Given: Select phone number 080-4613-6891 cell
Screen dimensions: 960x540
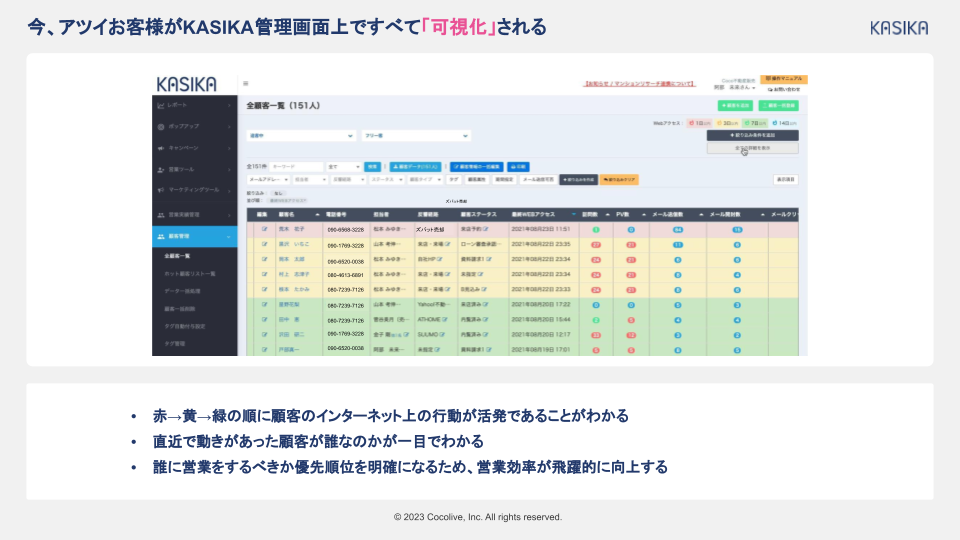Looking at the screenshot, I should point(345,275).
